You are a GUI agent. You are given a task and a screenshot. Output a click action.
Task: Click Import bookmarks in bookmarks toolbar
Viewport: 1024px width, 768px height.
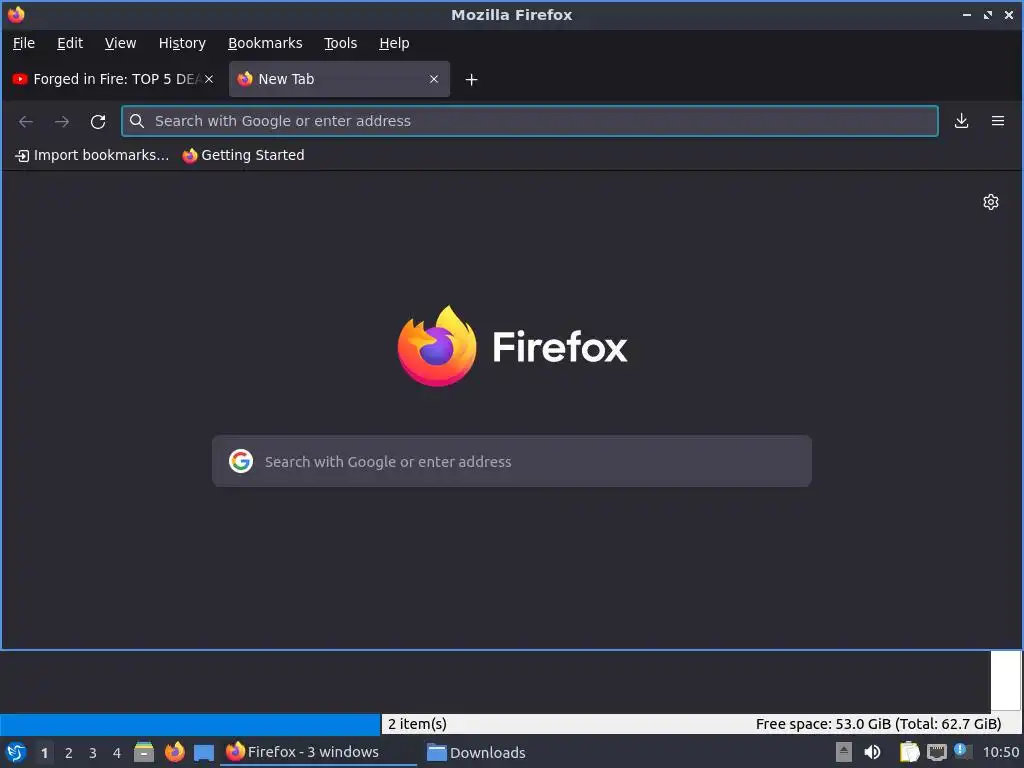pyautogui.click(x=91, y=155)
